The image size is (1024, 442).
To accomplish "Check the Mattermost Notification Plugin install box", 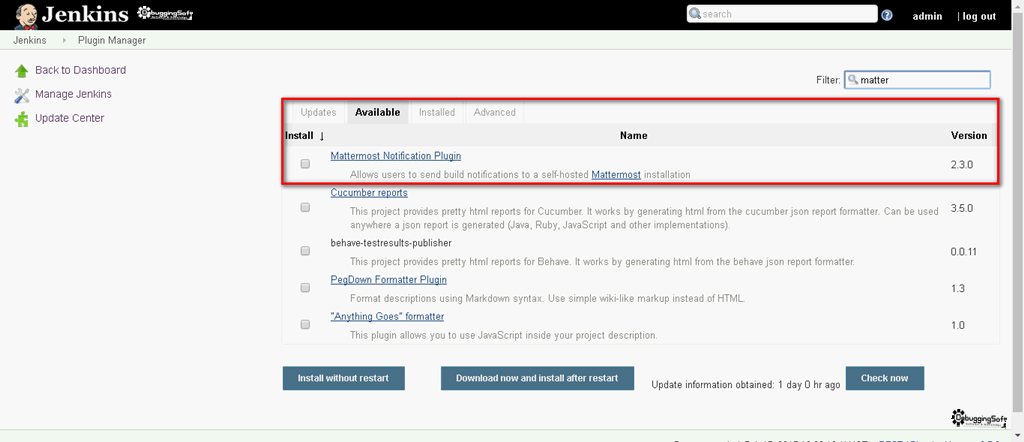I will click(305, 165).
